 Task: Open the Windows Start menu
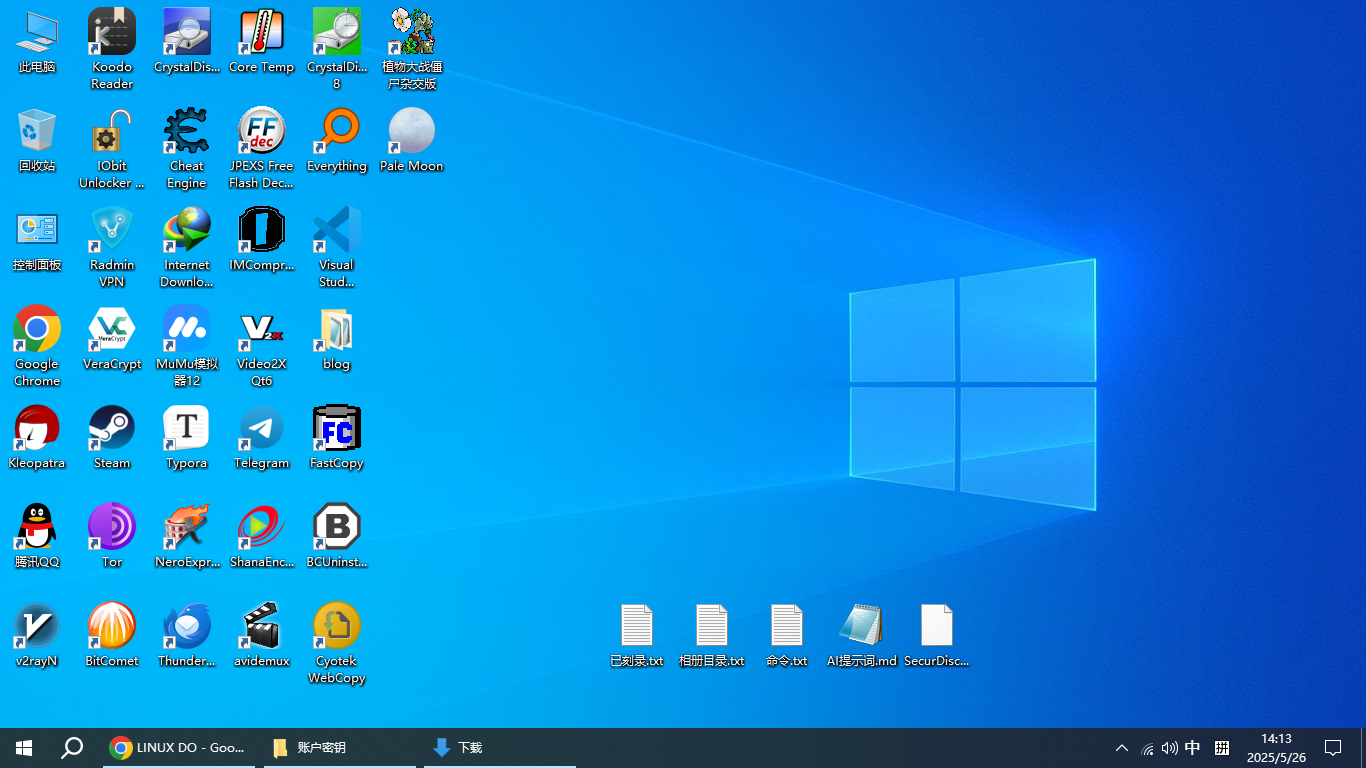[x=24, y=748]
